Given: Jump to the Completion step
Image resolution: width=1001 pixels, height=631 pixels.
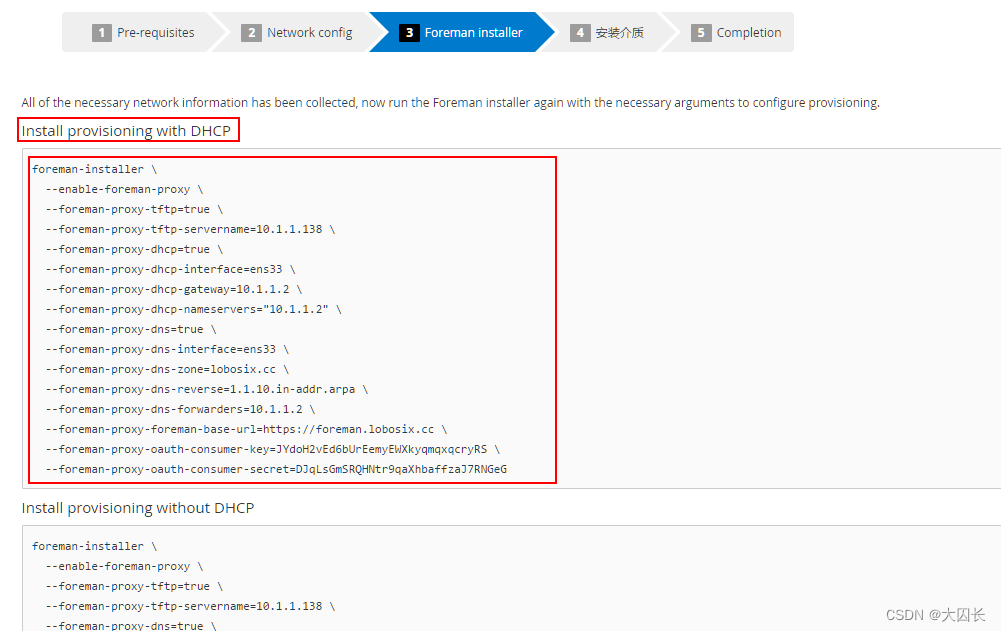Looking at the screenshot, I should point(735,33).
